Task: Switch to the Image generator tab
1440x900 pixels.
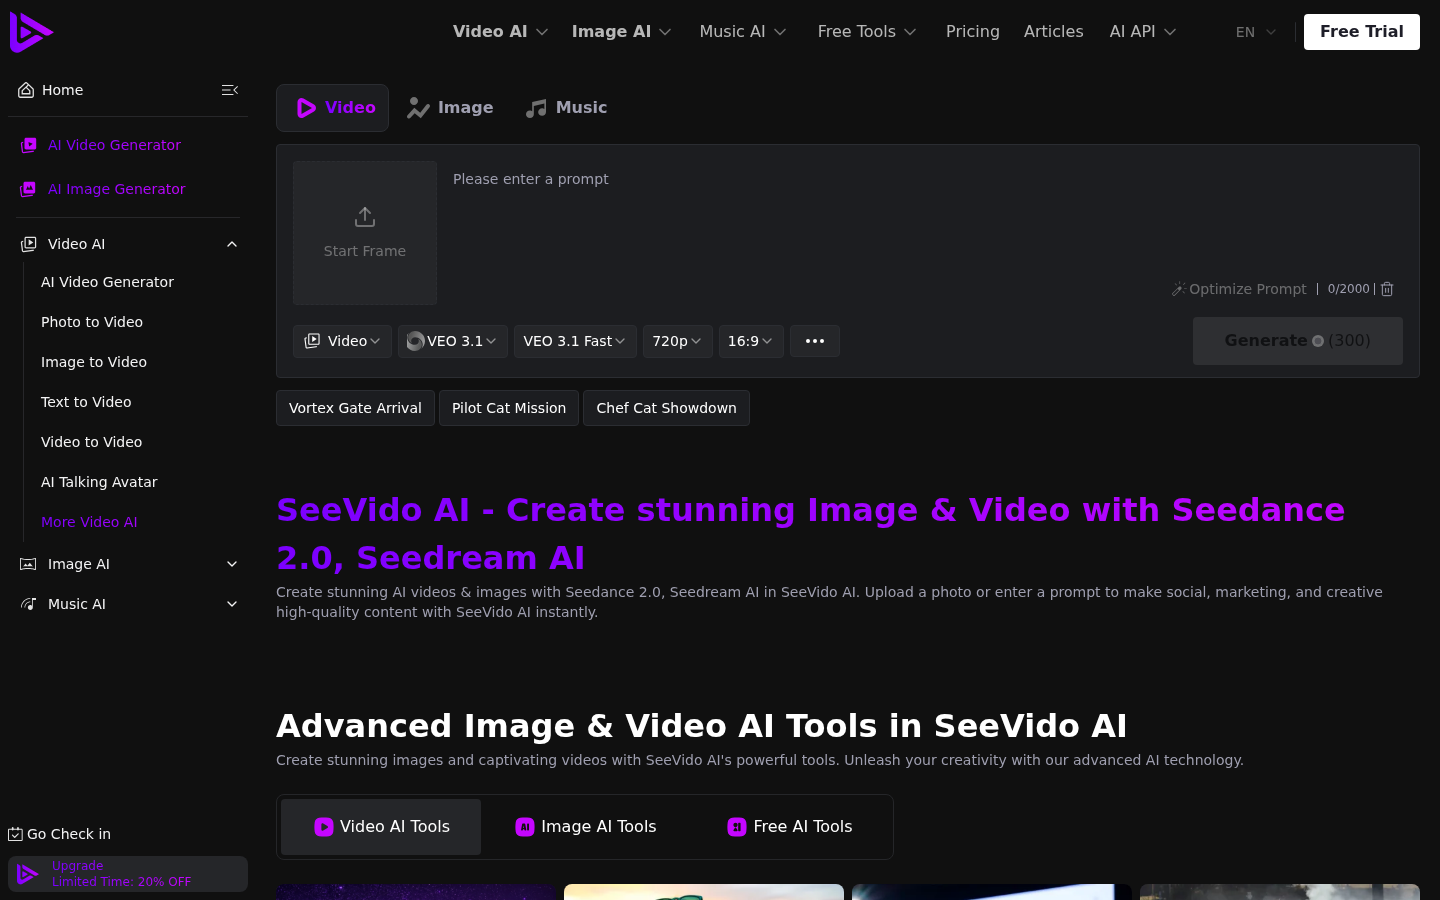Action: click(450, 108)
